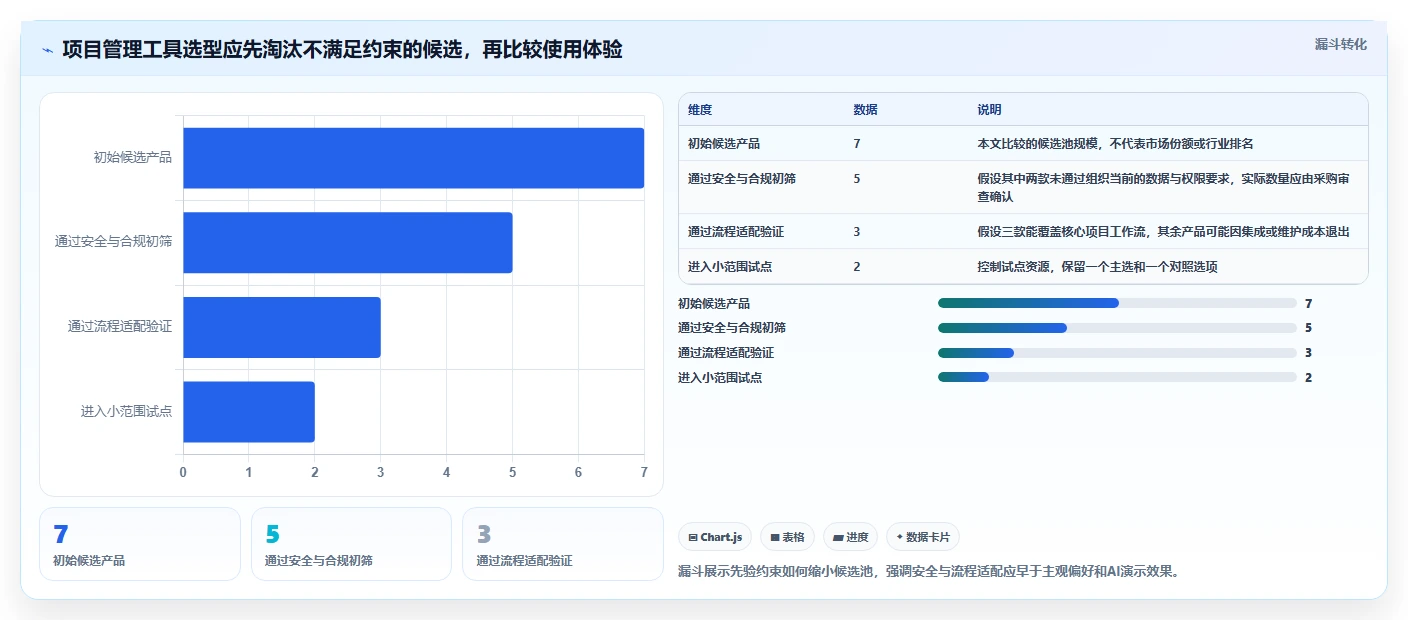The image size is (1408, 620).
Task: Click the 通过流程适配验证 chart axis label
Action: point(120,327)
